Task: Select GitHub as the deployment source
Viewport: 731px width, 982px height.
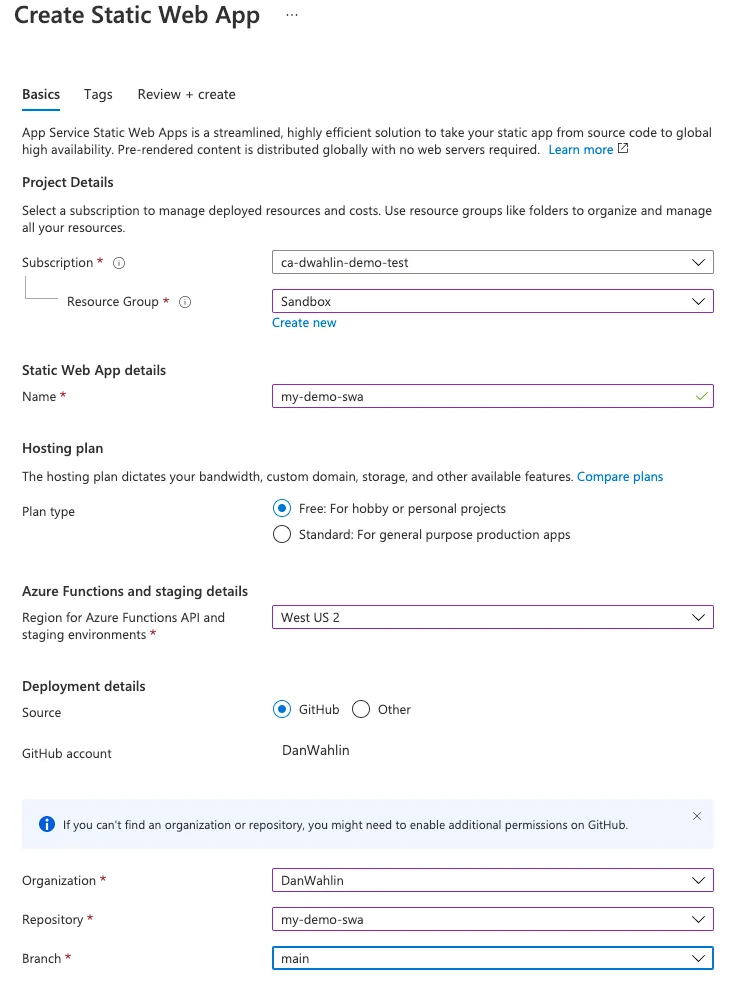Action: point(282,709)
